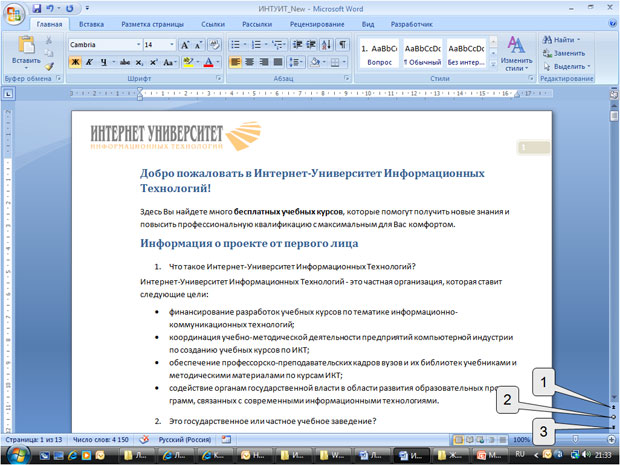Switch to Web Layout view
Viewport: 620px width, 465px height.
[x=480, y=439]
